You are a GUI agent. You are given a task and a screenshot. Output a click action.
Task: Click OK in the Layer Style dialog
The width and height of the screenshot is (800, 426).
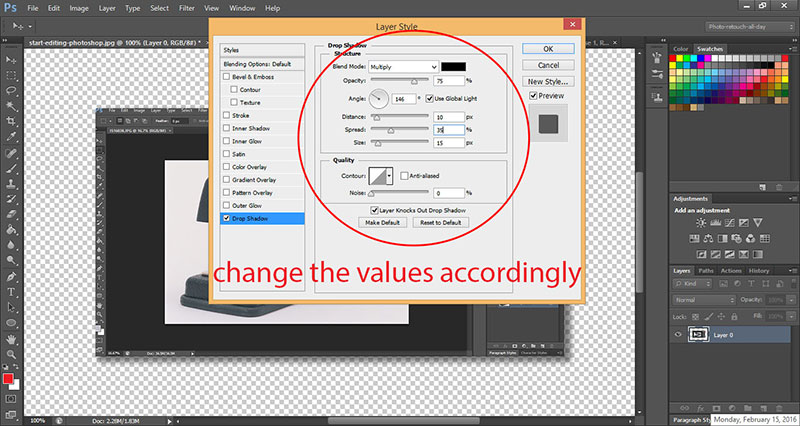(549, 48)
